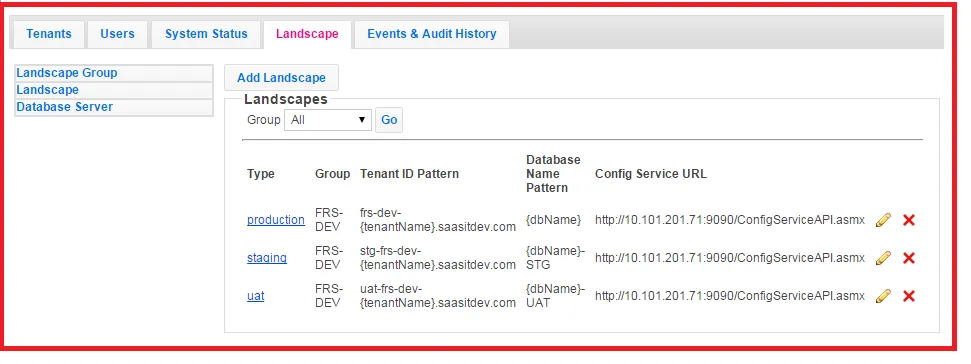Click the Config Service URL header
Image resolution: width=971 pixels, height=364 pixels.
pos(651,174)
